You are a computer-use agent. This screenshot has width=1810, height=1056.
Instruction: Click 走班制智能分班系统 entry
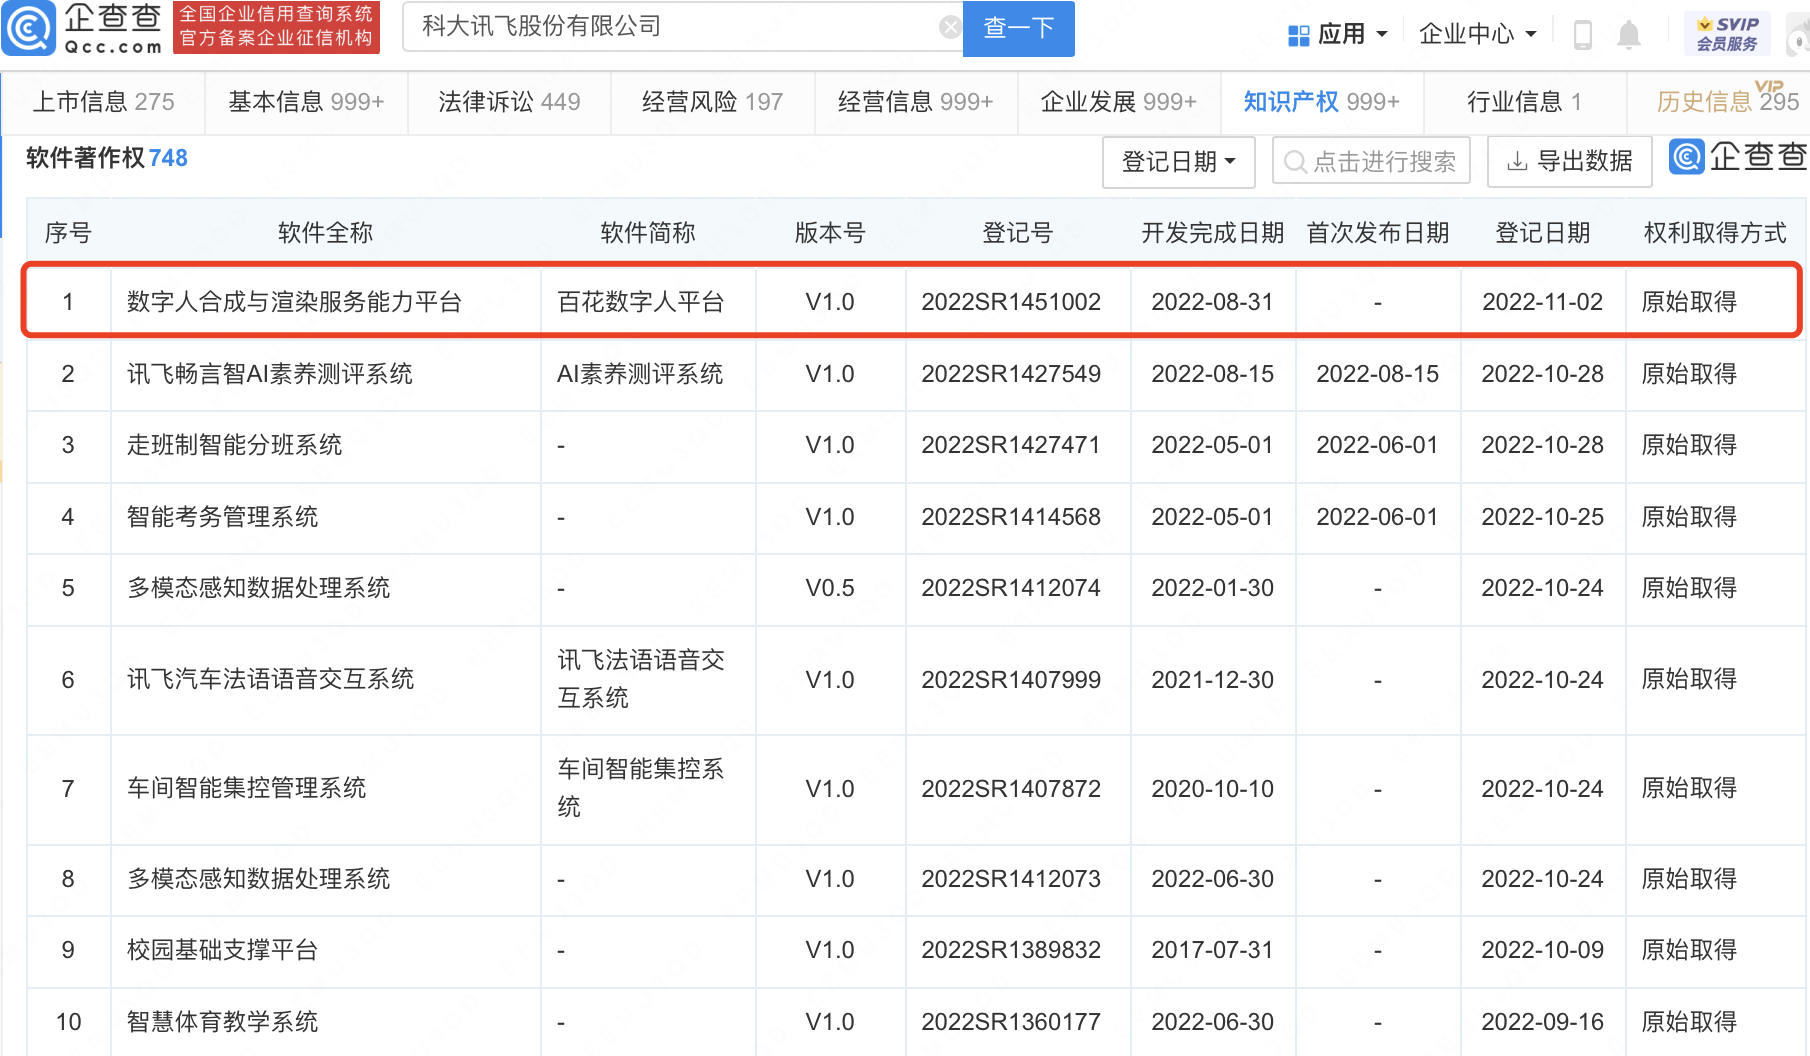coord(235,445)
